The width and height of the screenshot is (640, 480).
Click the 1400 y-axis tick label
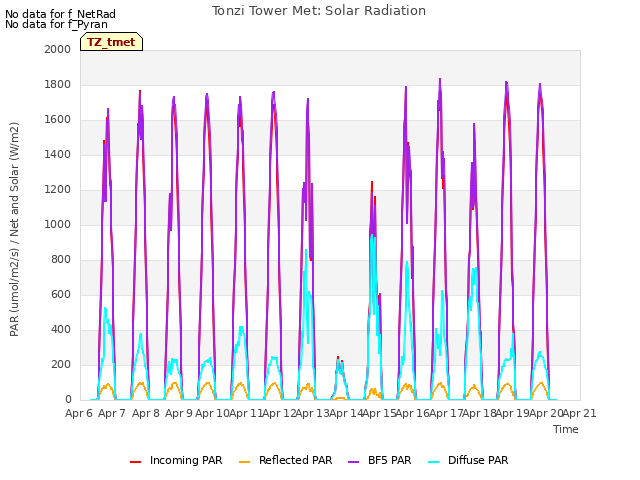pos(58,154)
